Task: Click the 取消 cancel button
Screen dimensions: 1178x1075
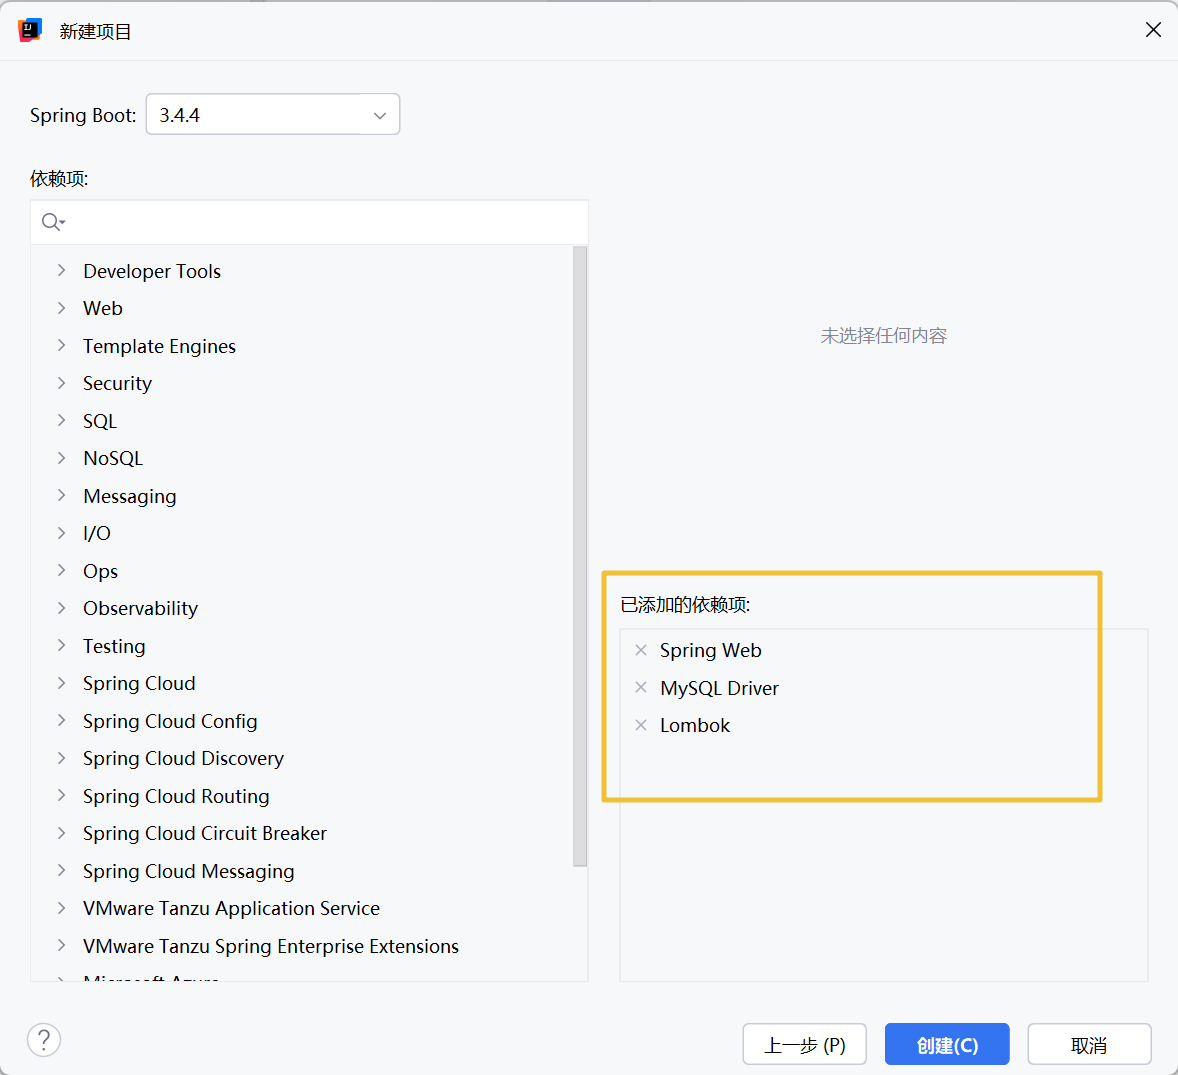Action: tap(1089, 1044)
